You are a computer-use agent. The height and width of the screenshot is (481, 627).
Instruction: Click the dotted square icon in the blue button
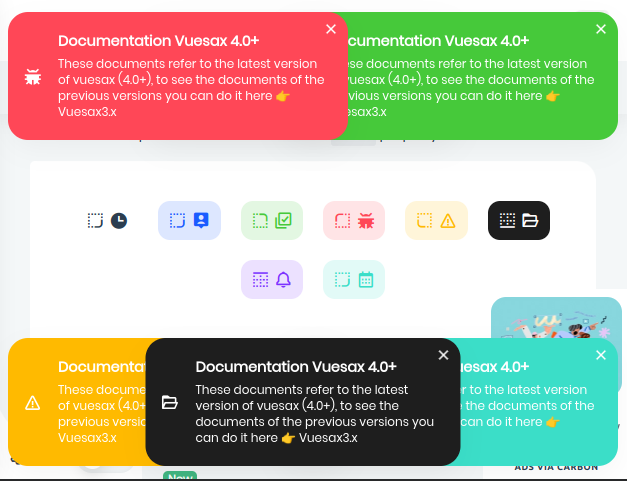[177, 220]
